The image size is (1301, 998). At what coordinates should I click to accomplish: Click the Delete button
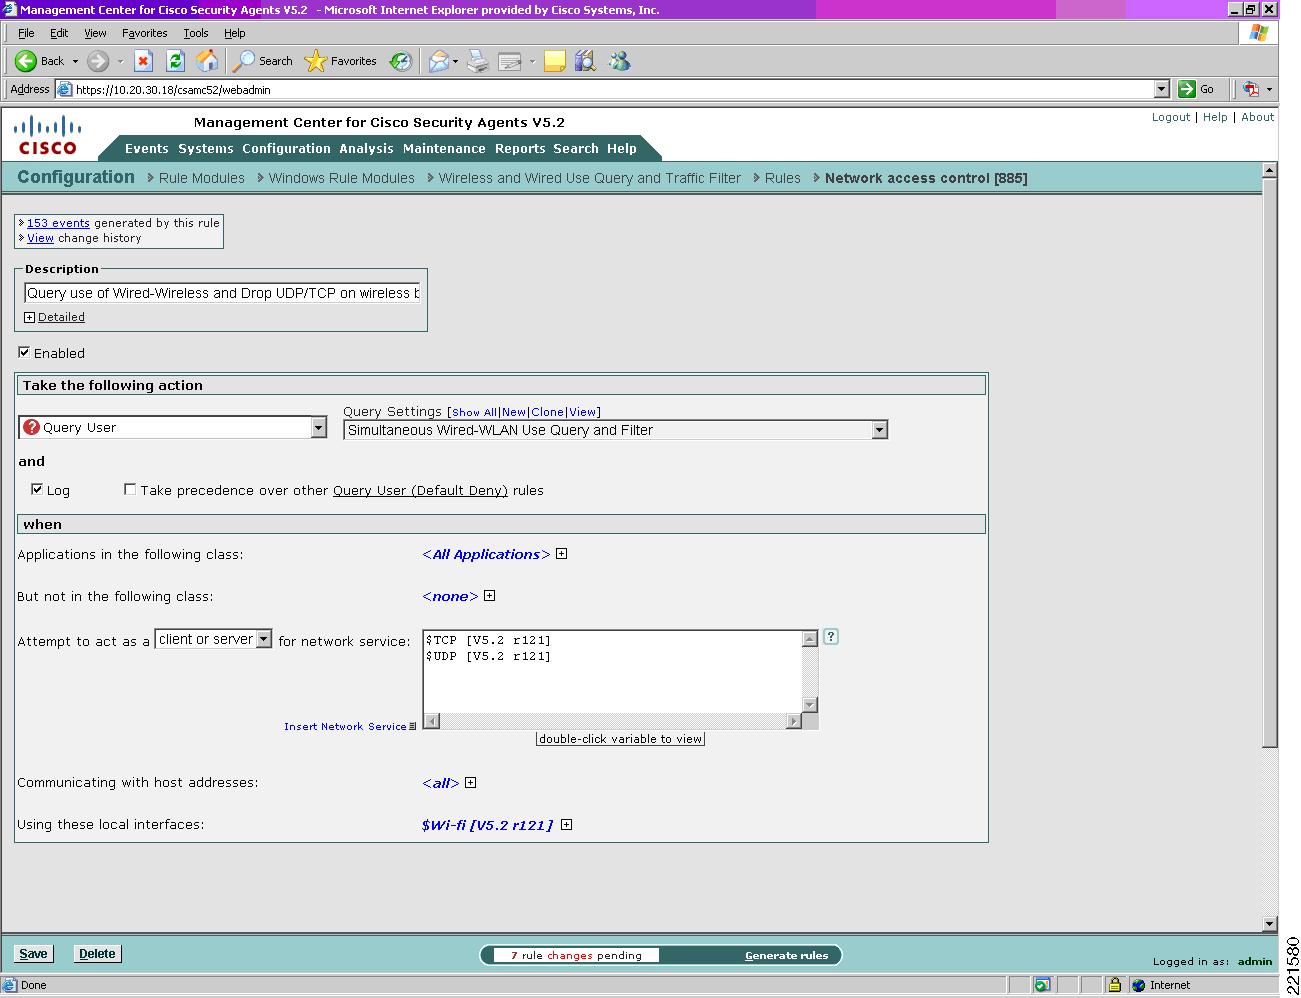[97, 954]
